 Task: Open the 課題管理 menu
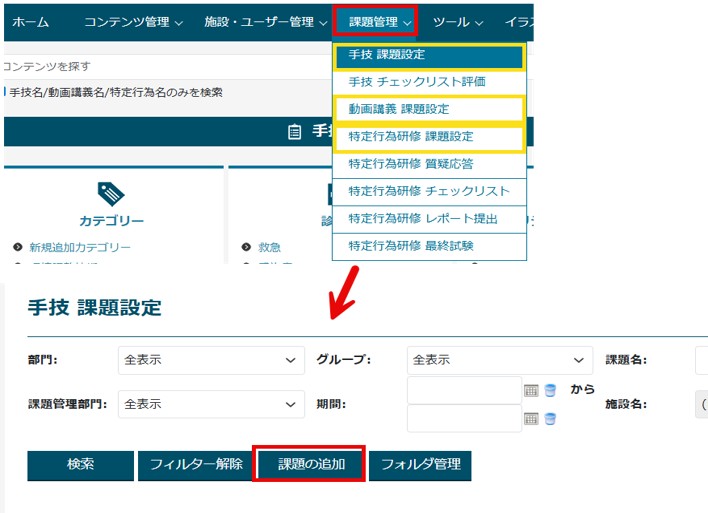tap(375, 21)
